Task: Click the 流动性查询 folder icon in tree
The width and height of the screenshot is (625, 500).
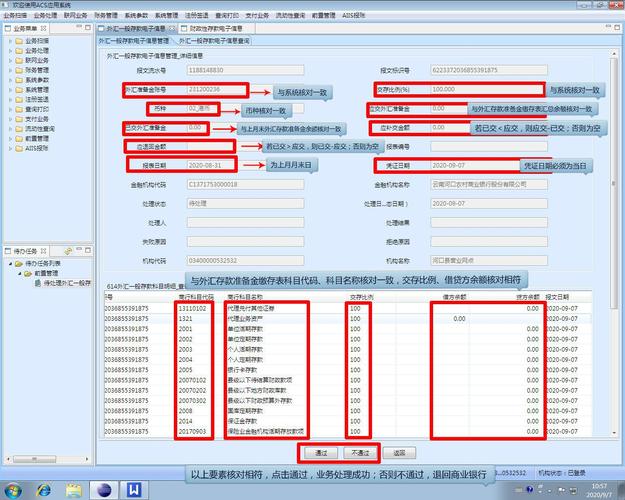Action: tap(19, 129)
